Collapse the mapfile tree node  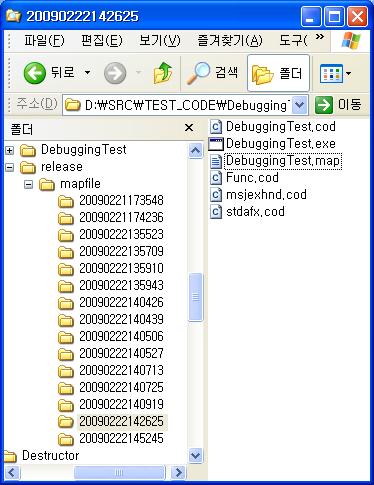click(29, 184)
